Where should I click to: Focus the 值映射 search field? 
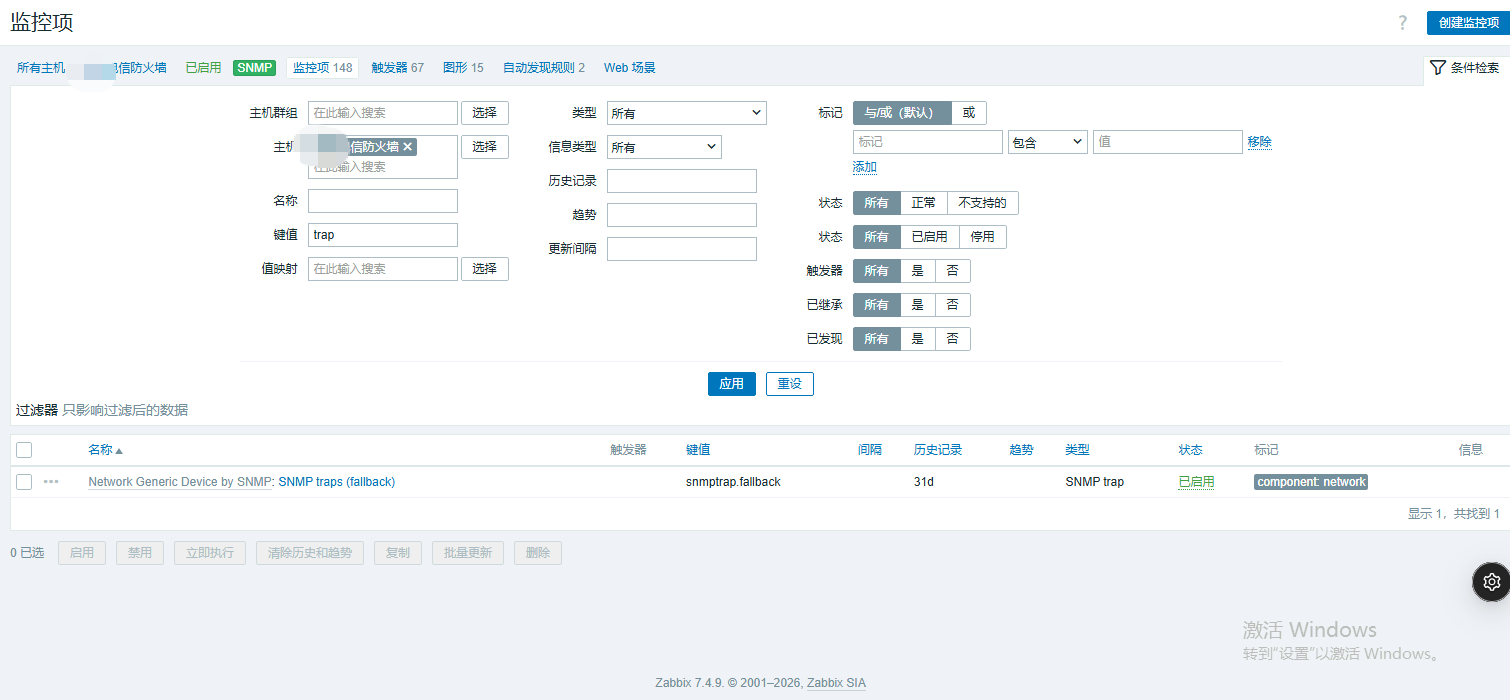[x=383, y=269]
